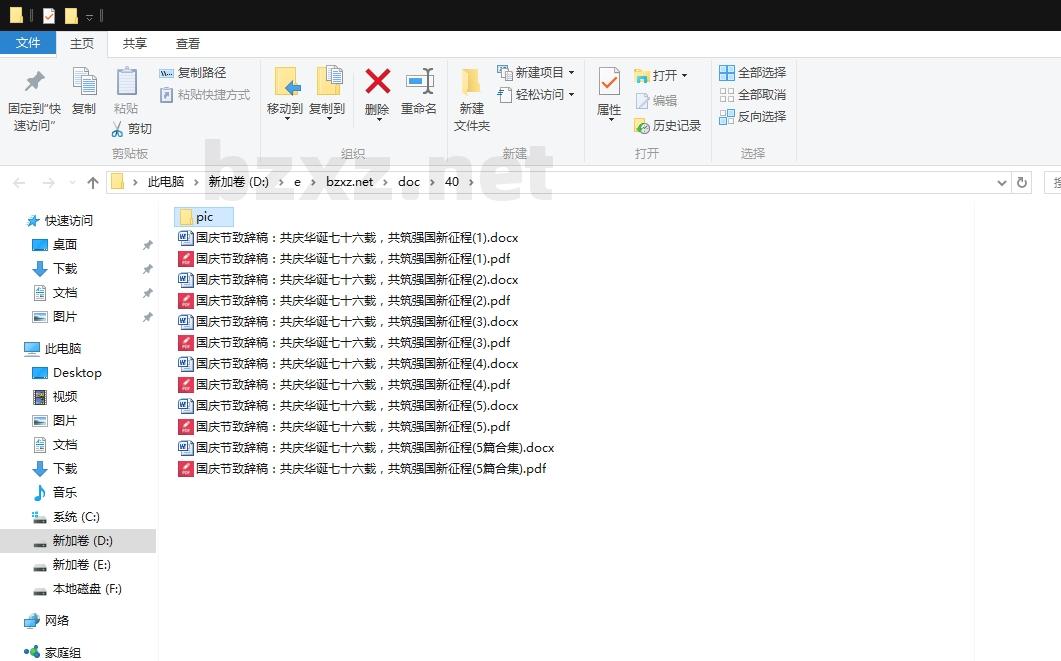Pin to Quick Access using pushpin icon
The height and width of the screenshot is (661, 1061).
[34, 83]
